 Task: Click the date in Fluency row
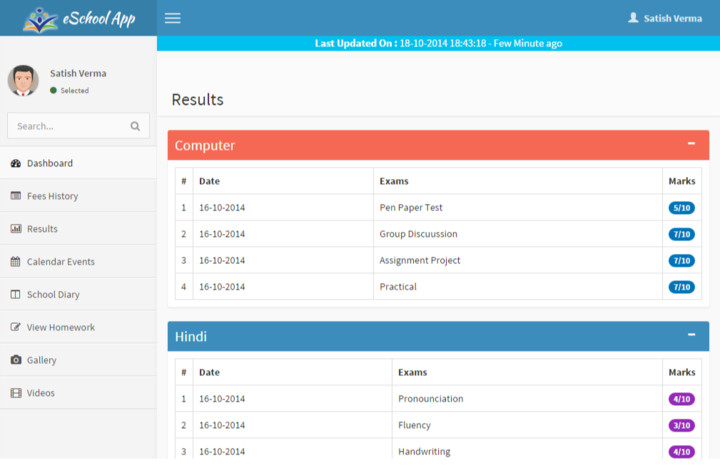point(222,425)
